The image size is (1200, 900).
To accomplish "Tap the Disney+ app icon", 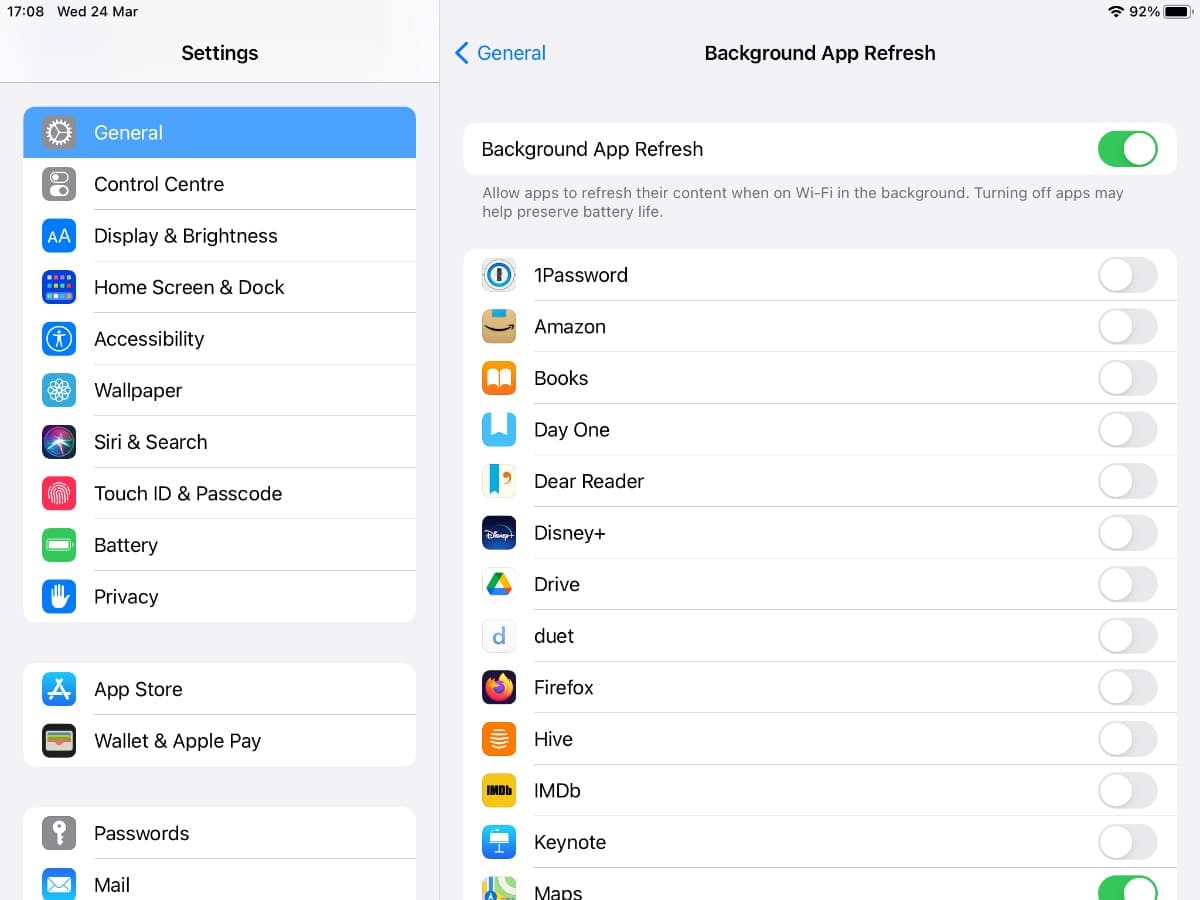I will coord(499,533).
